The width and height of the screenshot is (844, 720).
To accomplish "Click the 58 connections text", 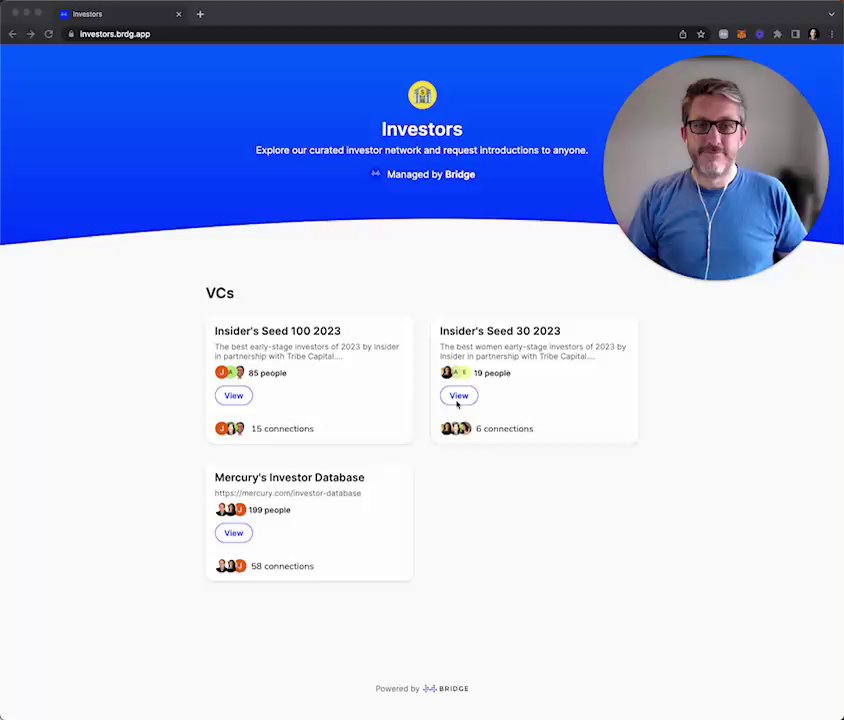I will click(x=282, y=566).
